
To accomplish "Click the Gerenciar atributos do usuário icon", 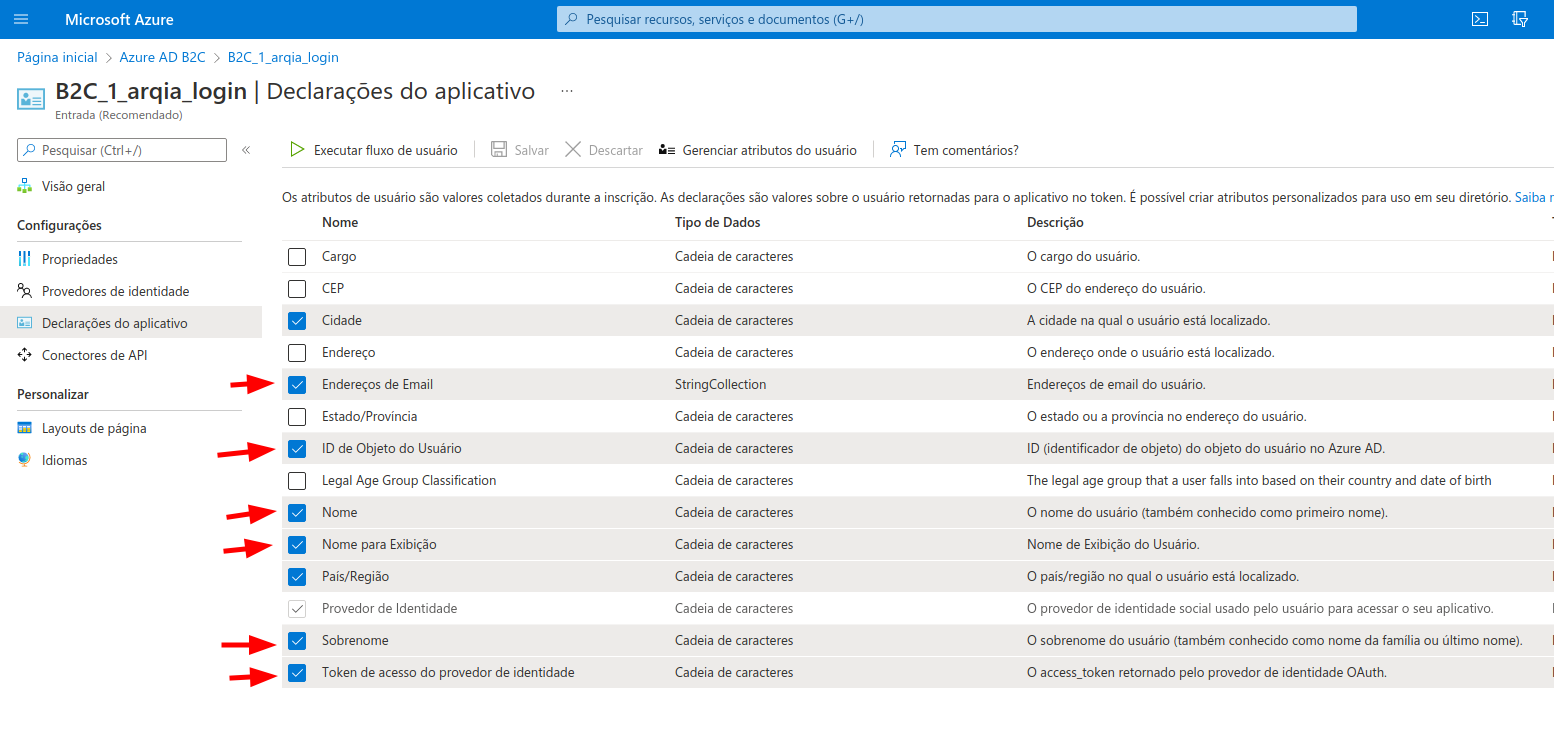I will click(x=667, y=150).
